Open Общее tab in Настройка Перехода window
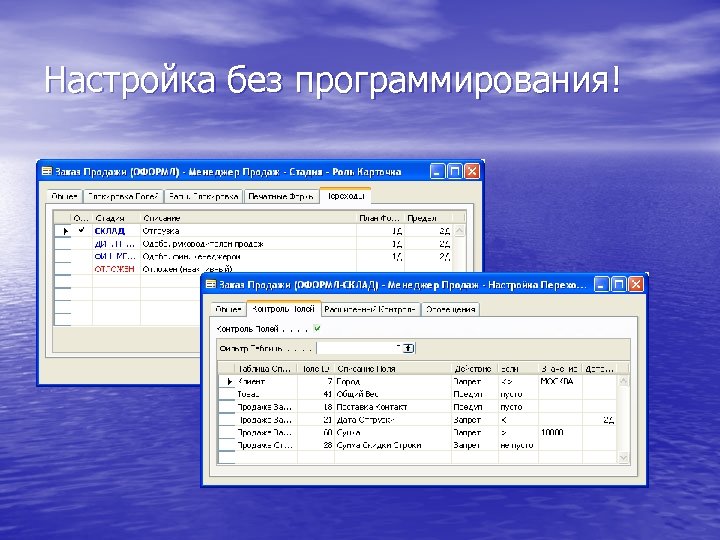 pyautogui.click(x=228, y=309)
